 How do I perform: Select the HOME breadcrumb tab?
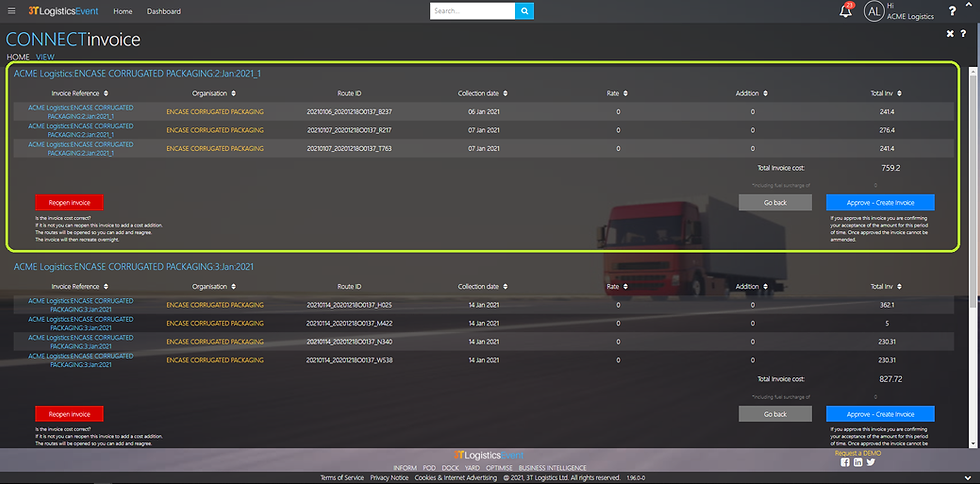pyautogui.click(x=18, y=57)
